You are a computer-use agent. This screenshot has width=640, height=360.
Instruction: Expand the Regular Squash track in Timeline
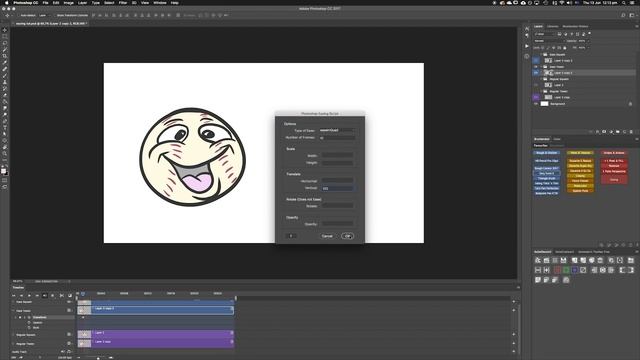click(x=13, y=335)
